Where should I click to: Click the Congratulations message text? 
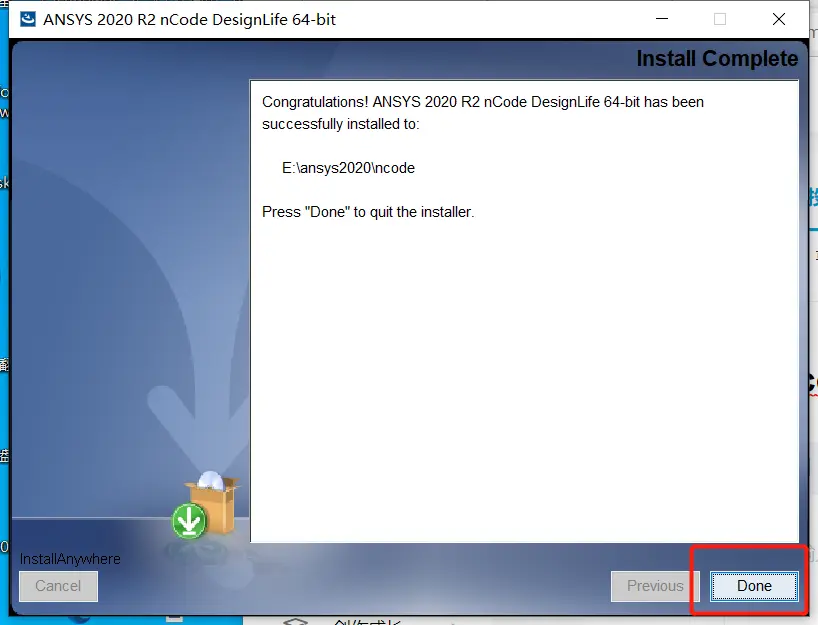tap(483, 113)
